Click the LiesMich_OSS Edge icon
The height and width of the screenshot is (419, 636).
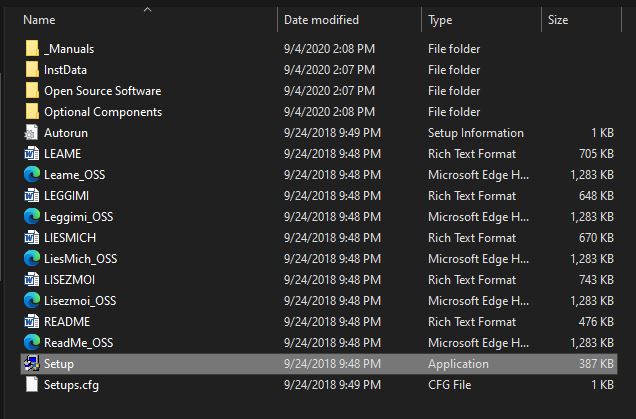pos(32,259)
